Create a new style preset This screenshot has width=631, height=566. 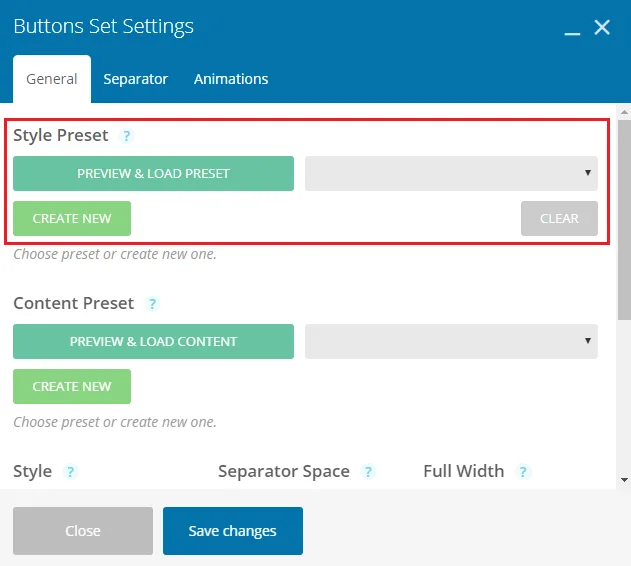[72, 218]
